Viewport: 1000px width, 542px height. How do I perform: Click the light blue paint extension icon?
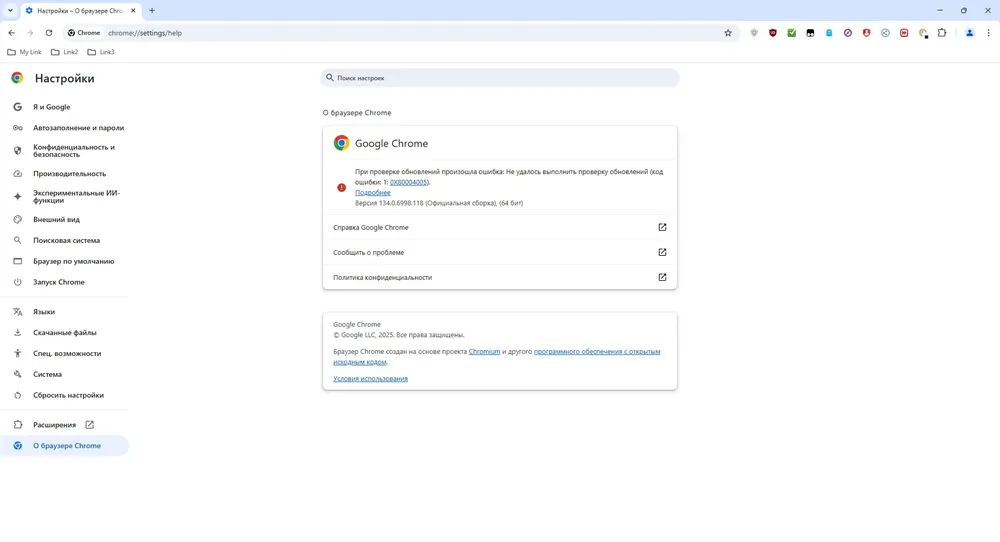click(829, 33)
